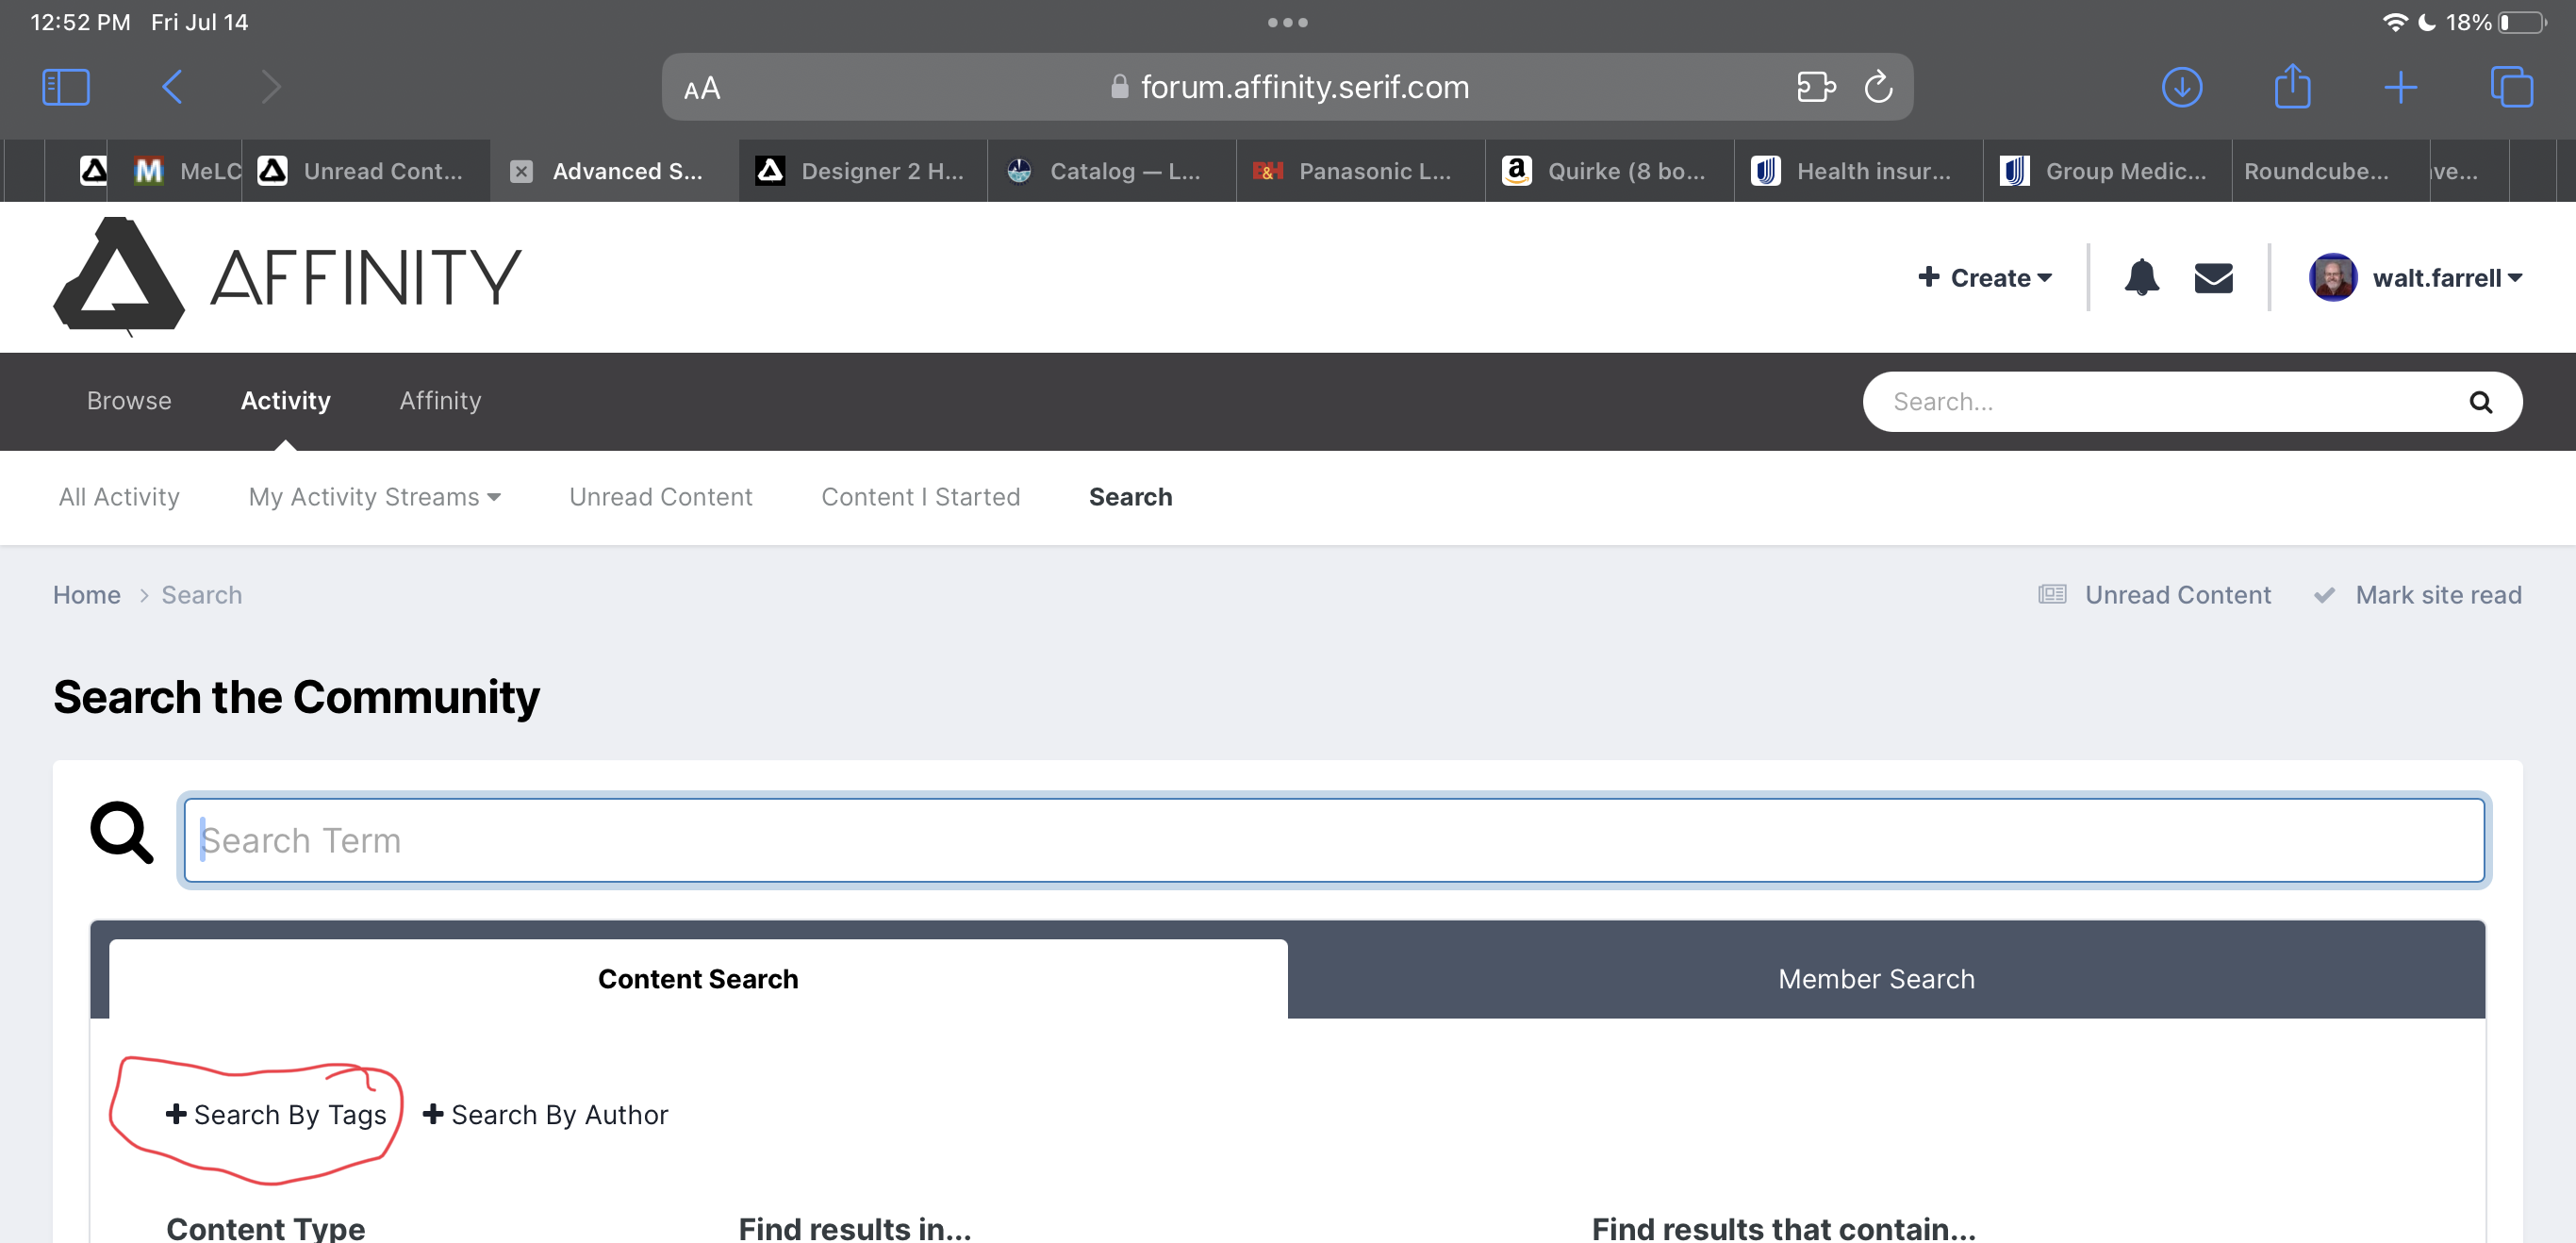
Task: Click the Search By Author link
Action: pos(546,1114)
